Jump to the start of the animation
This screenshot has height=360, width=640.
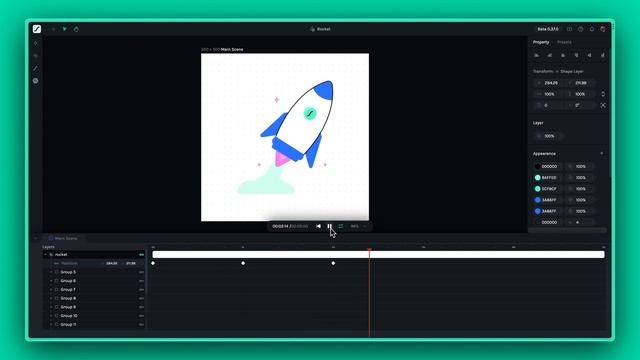318,226
